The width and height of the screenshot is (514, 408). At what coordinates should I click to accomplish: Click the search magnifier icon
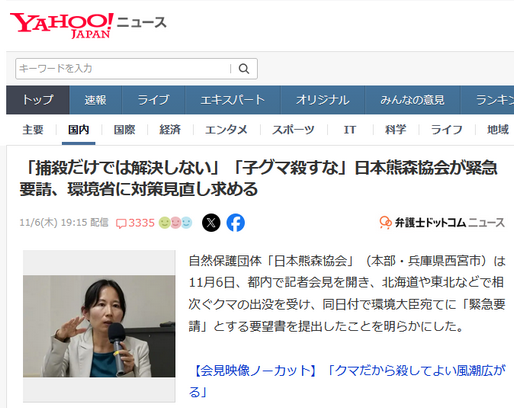coord(244,69)
